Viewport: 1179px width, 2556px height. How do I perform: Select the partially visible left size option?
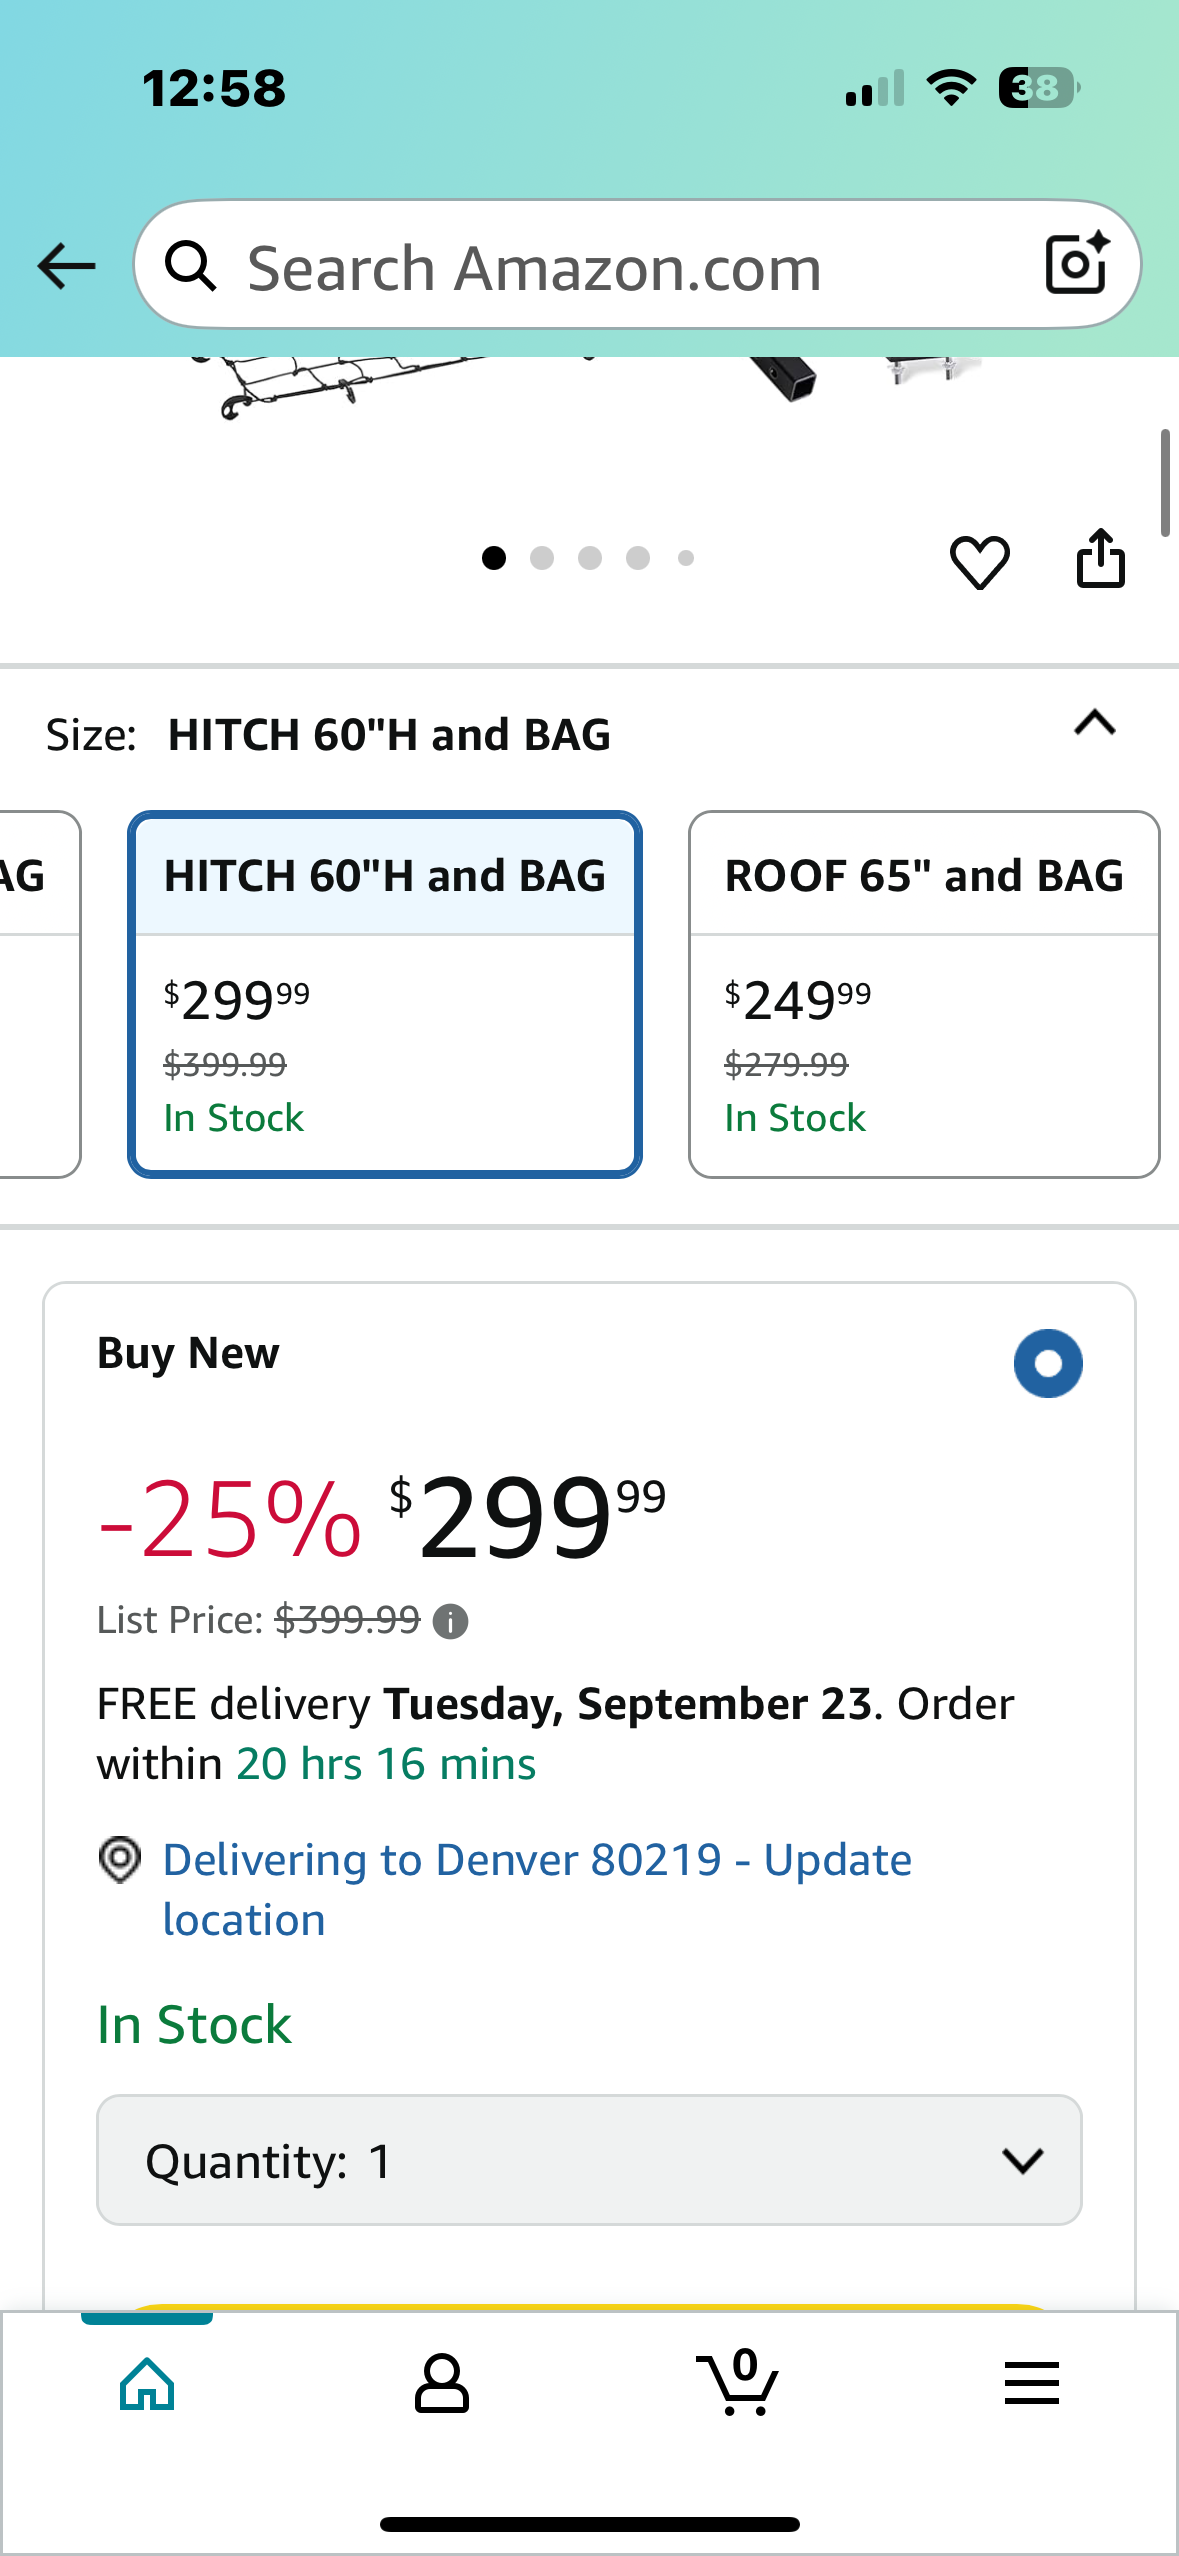pos(40,994)
